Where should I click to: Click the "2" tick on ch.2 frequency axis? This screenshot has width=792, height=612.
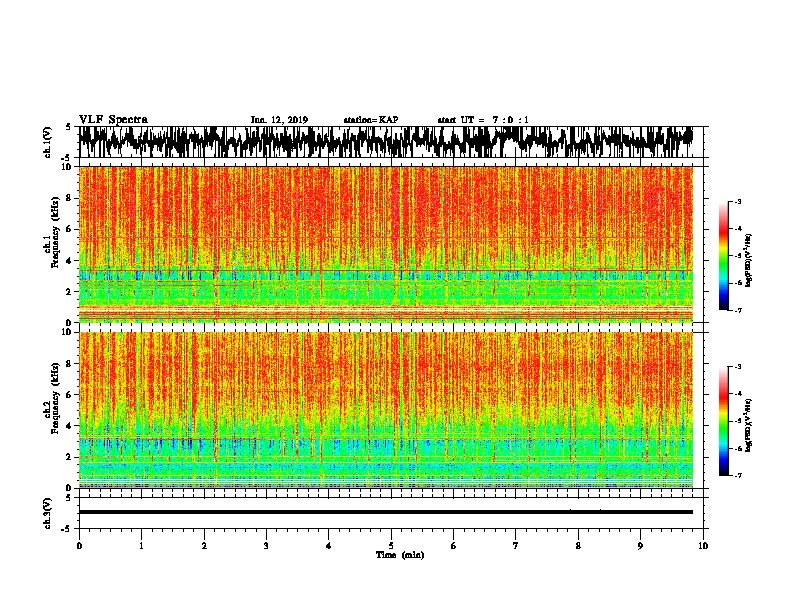[x=69, y=457]
